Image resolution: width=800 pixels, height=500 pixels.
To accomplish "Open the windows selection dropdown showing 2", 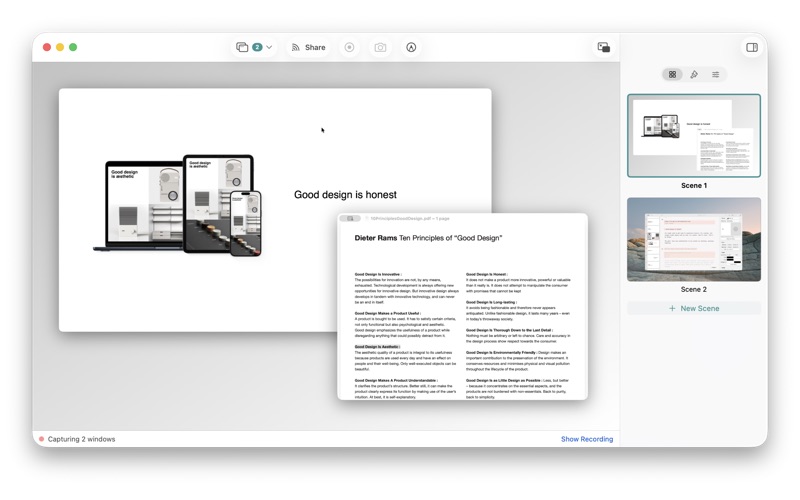I will coord(254,47).
